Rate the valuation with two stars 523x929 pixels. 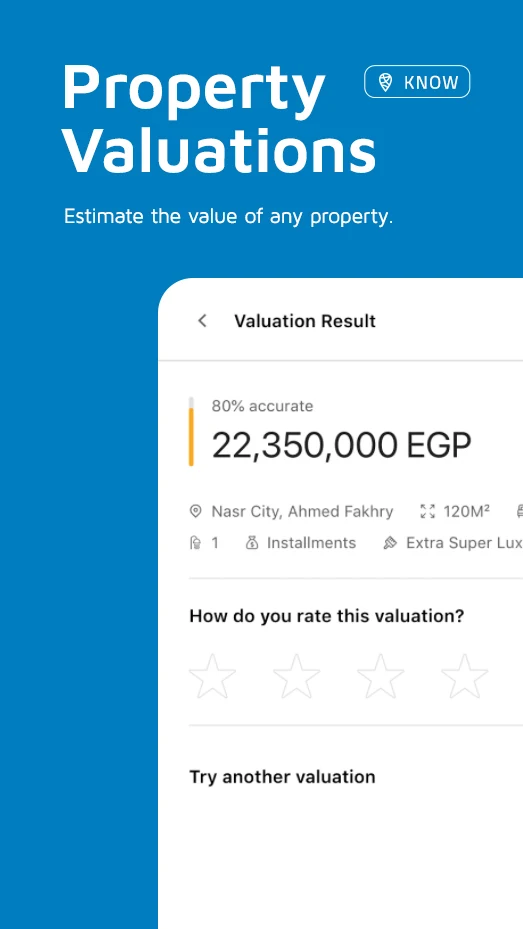pyautogui.click(x=297, y=676)
